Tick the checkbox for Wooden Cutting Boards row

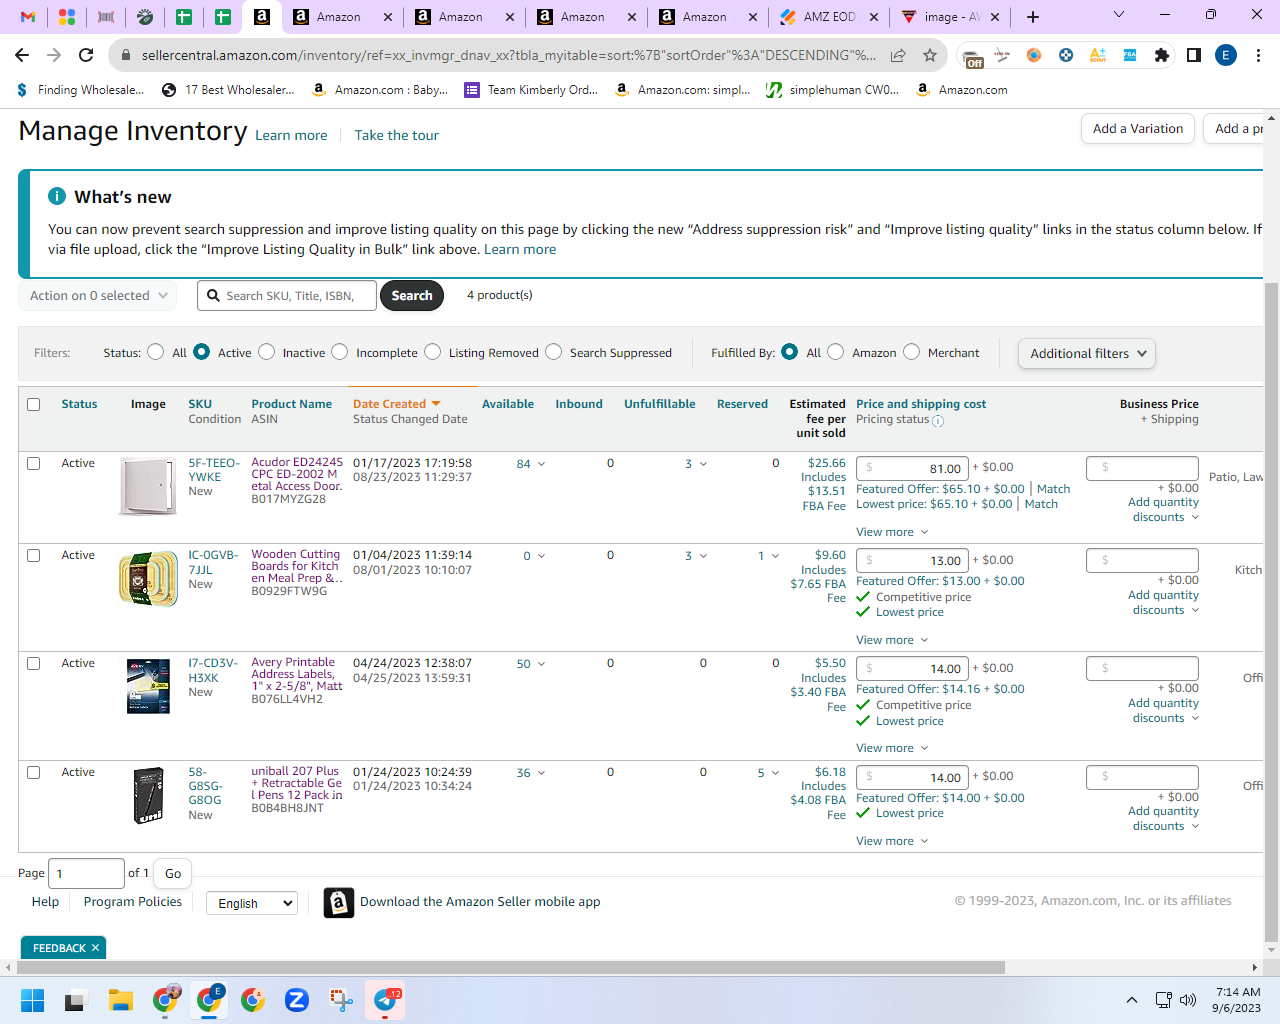click(x=34, y=556)
